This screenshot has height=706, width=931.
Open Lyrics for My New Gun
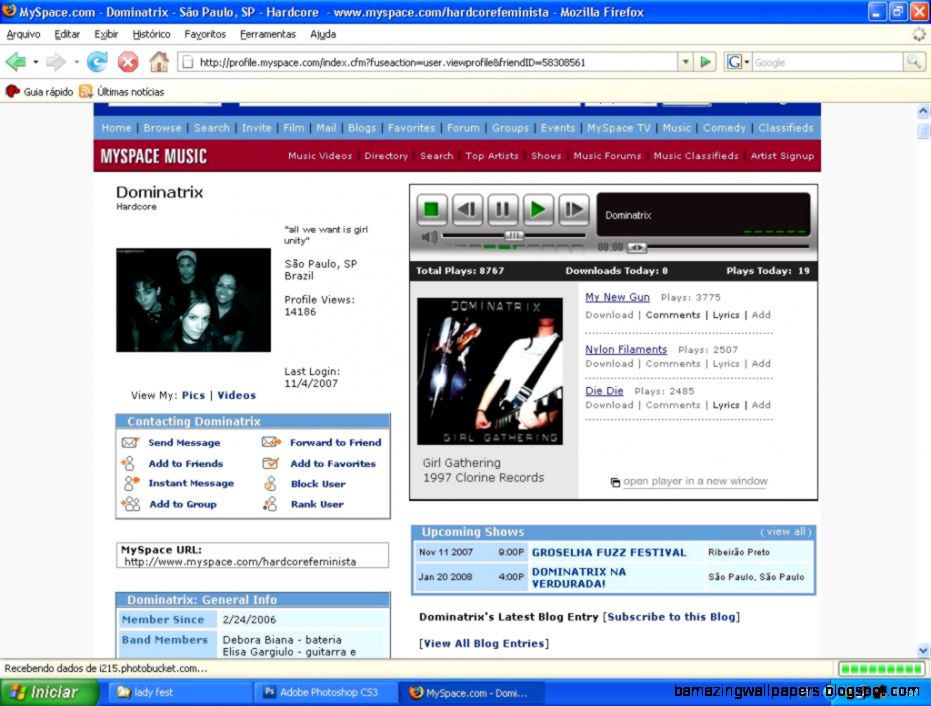pos(726,315)
